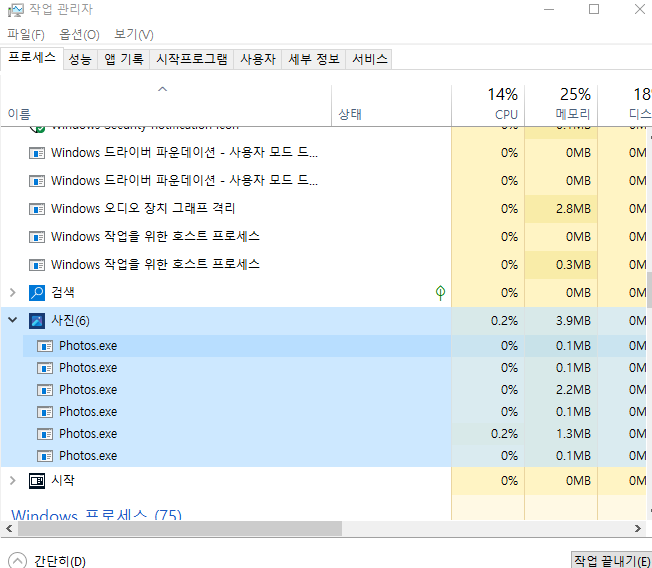Click icon of Windows 오디오 장치 그래프 격리
The width and height of the screenshot is (652, 568).
coord(37,209)
